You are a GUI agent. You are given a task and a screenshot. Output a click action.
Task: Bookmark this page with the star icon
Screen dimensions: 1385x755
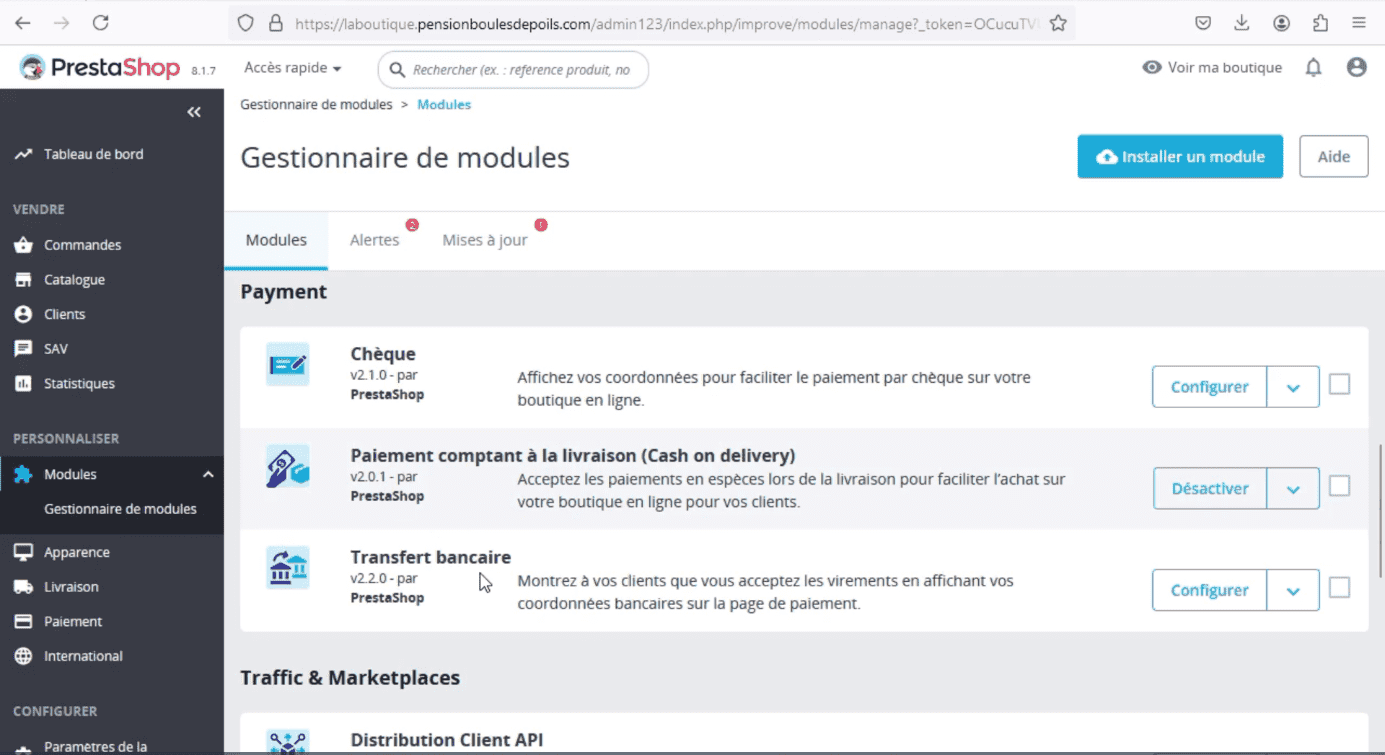[1058, 22]
